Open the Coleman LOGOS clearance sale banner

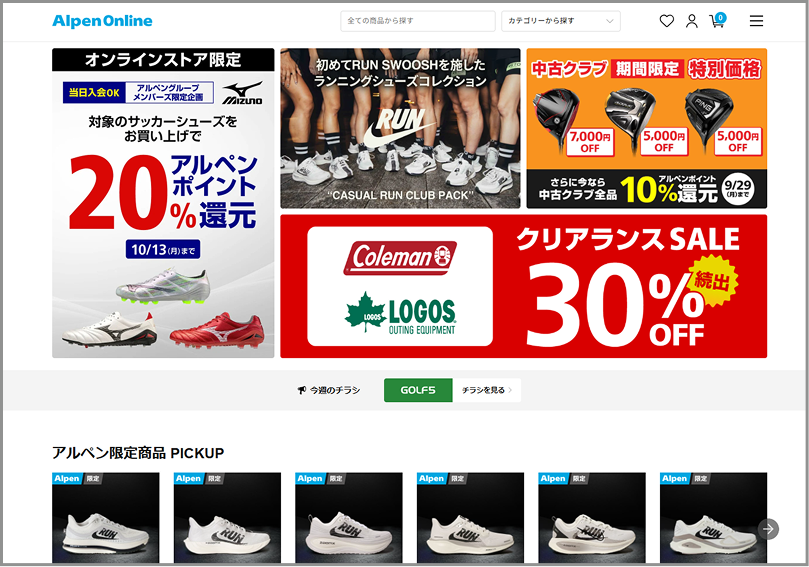(524, 286)
